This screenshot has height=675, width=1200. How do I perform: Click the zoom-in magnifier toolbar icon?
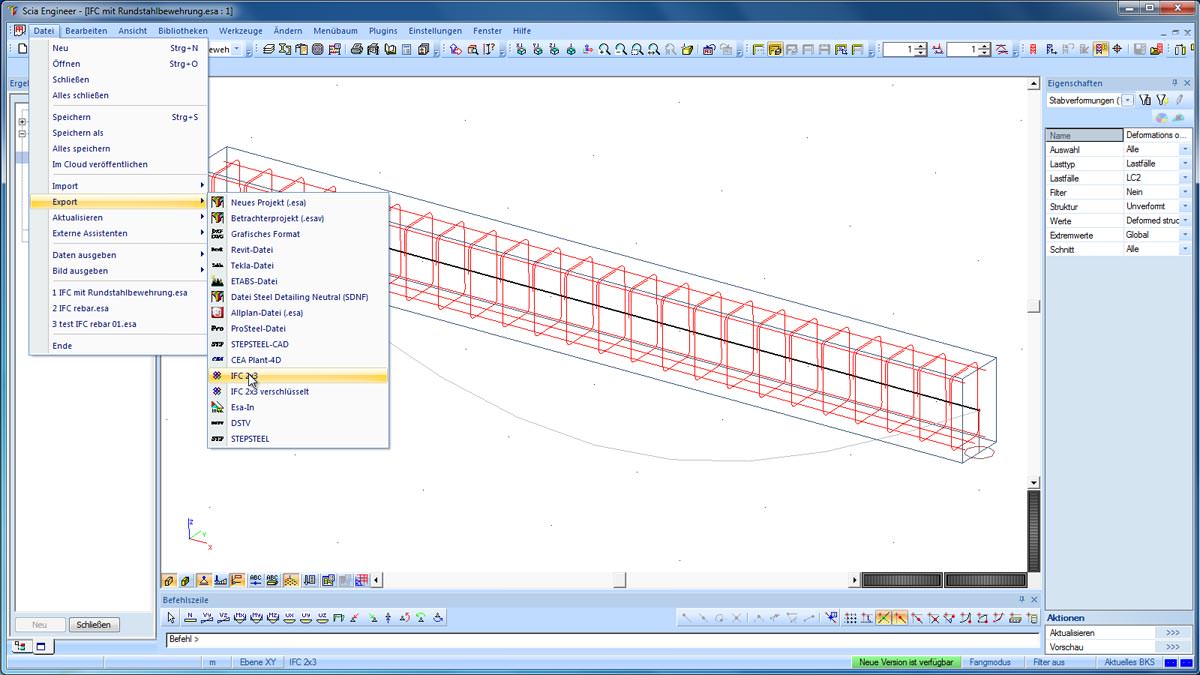pyautogui.click(x=605, y=49)
